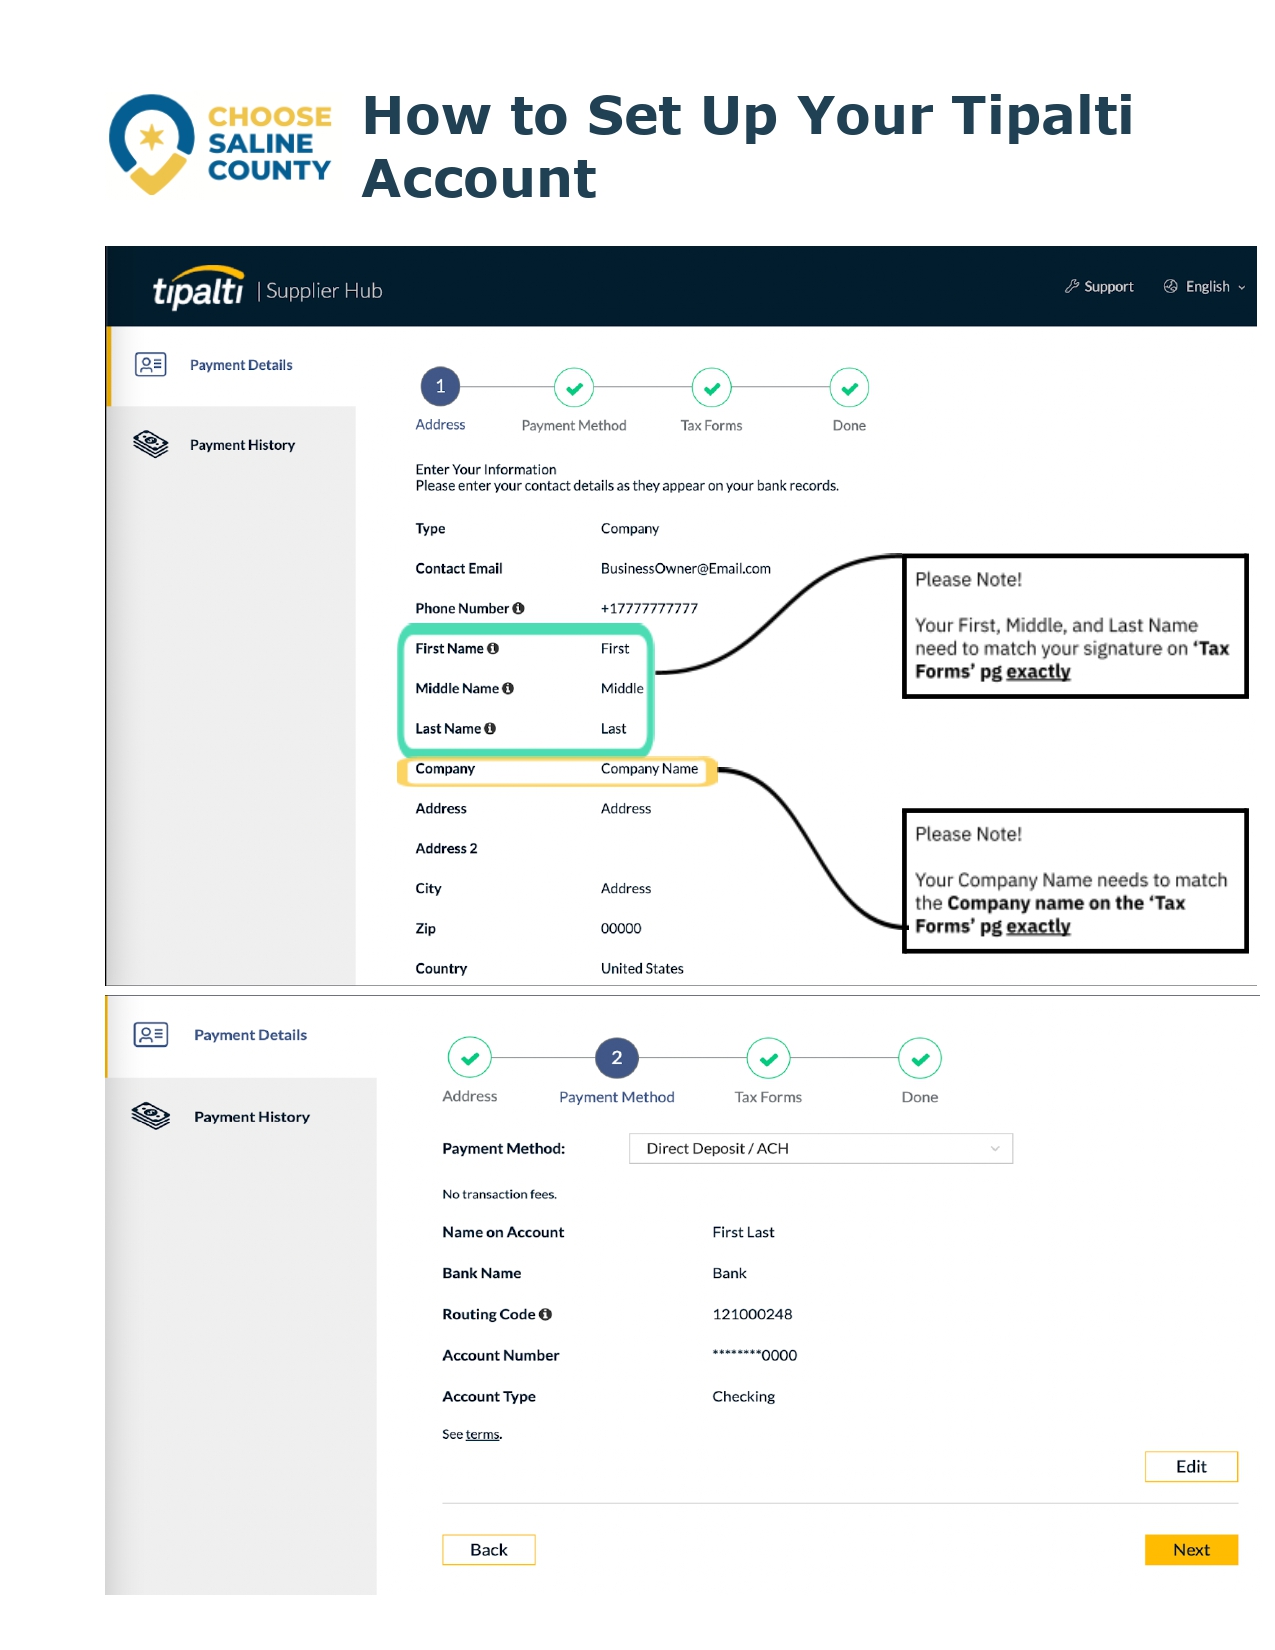Click the Done checkmark step in lower wizard

(x=920, y=1058)
